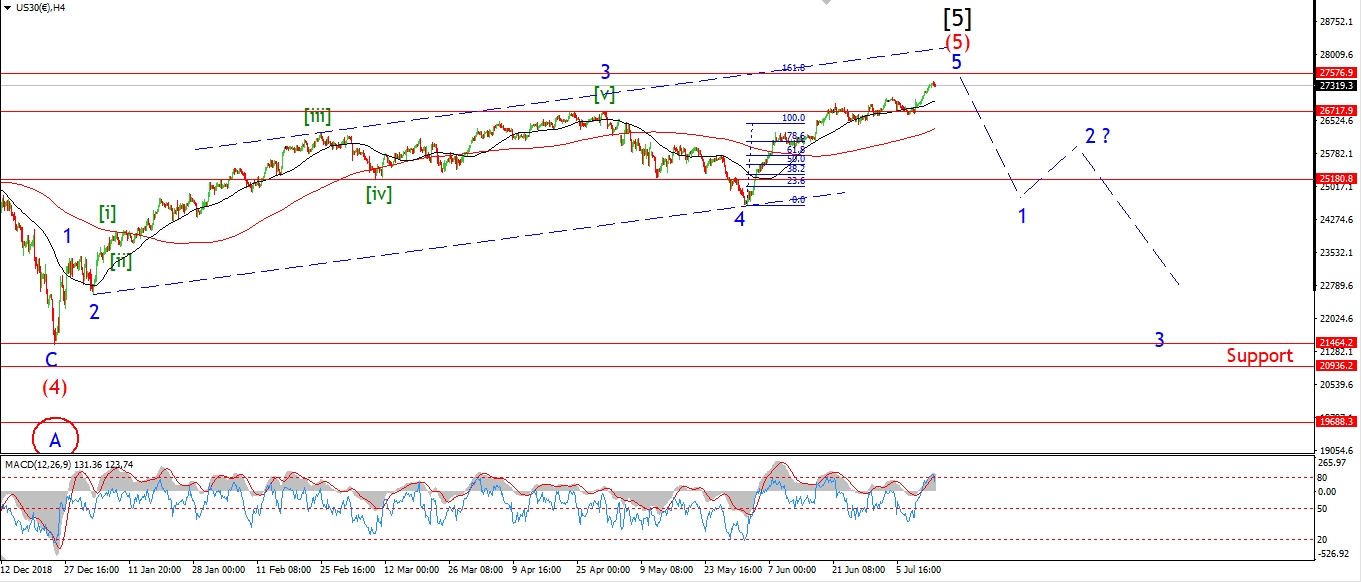Select the 25180.8 red price tag
The height and width of the screenshot is (582, 1362).
(1336, 179)
